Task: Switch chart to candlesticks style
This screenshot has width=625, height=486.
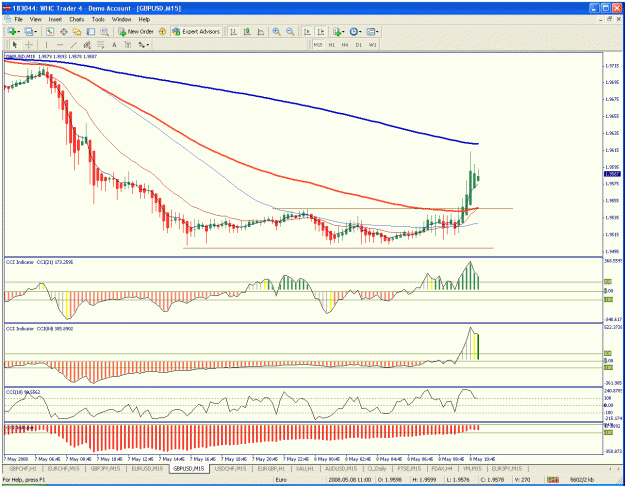Action: (x=247, y=31)
